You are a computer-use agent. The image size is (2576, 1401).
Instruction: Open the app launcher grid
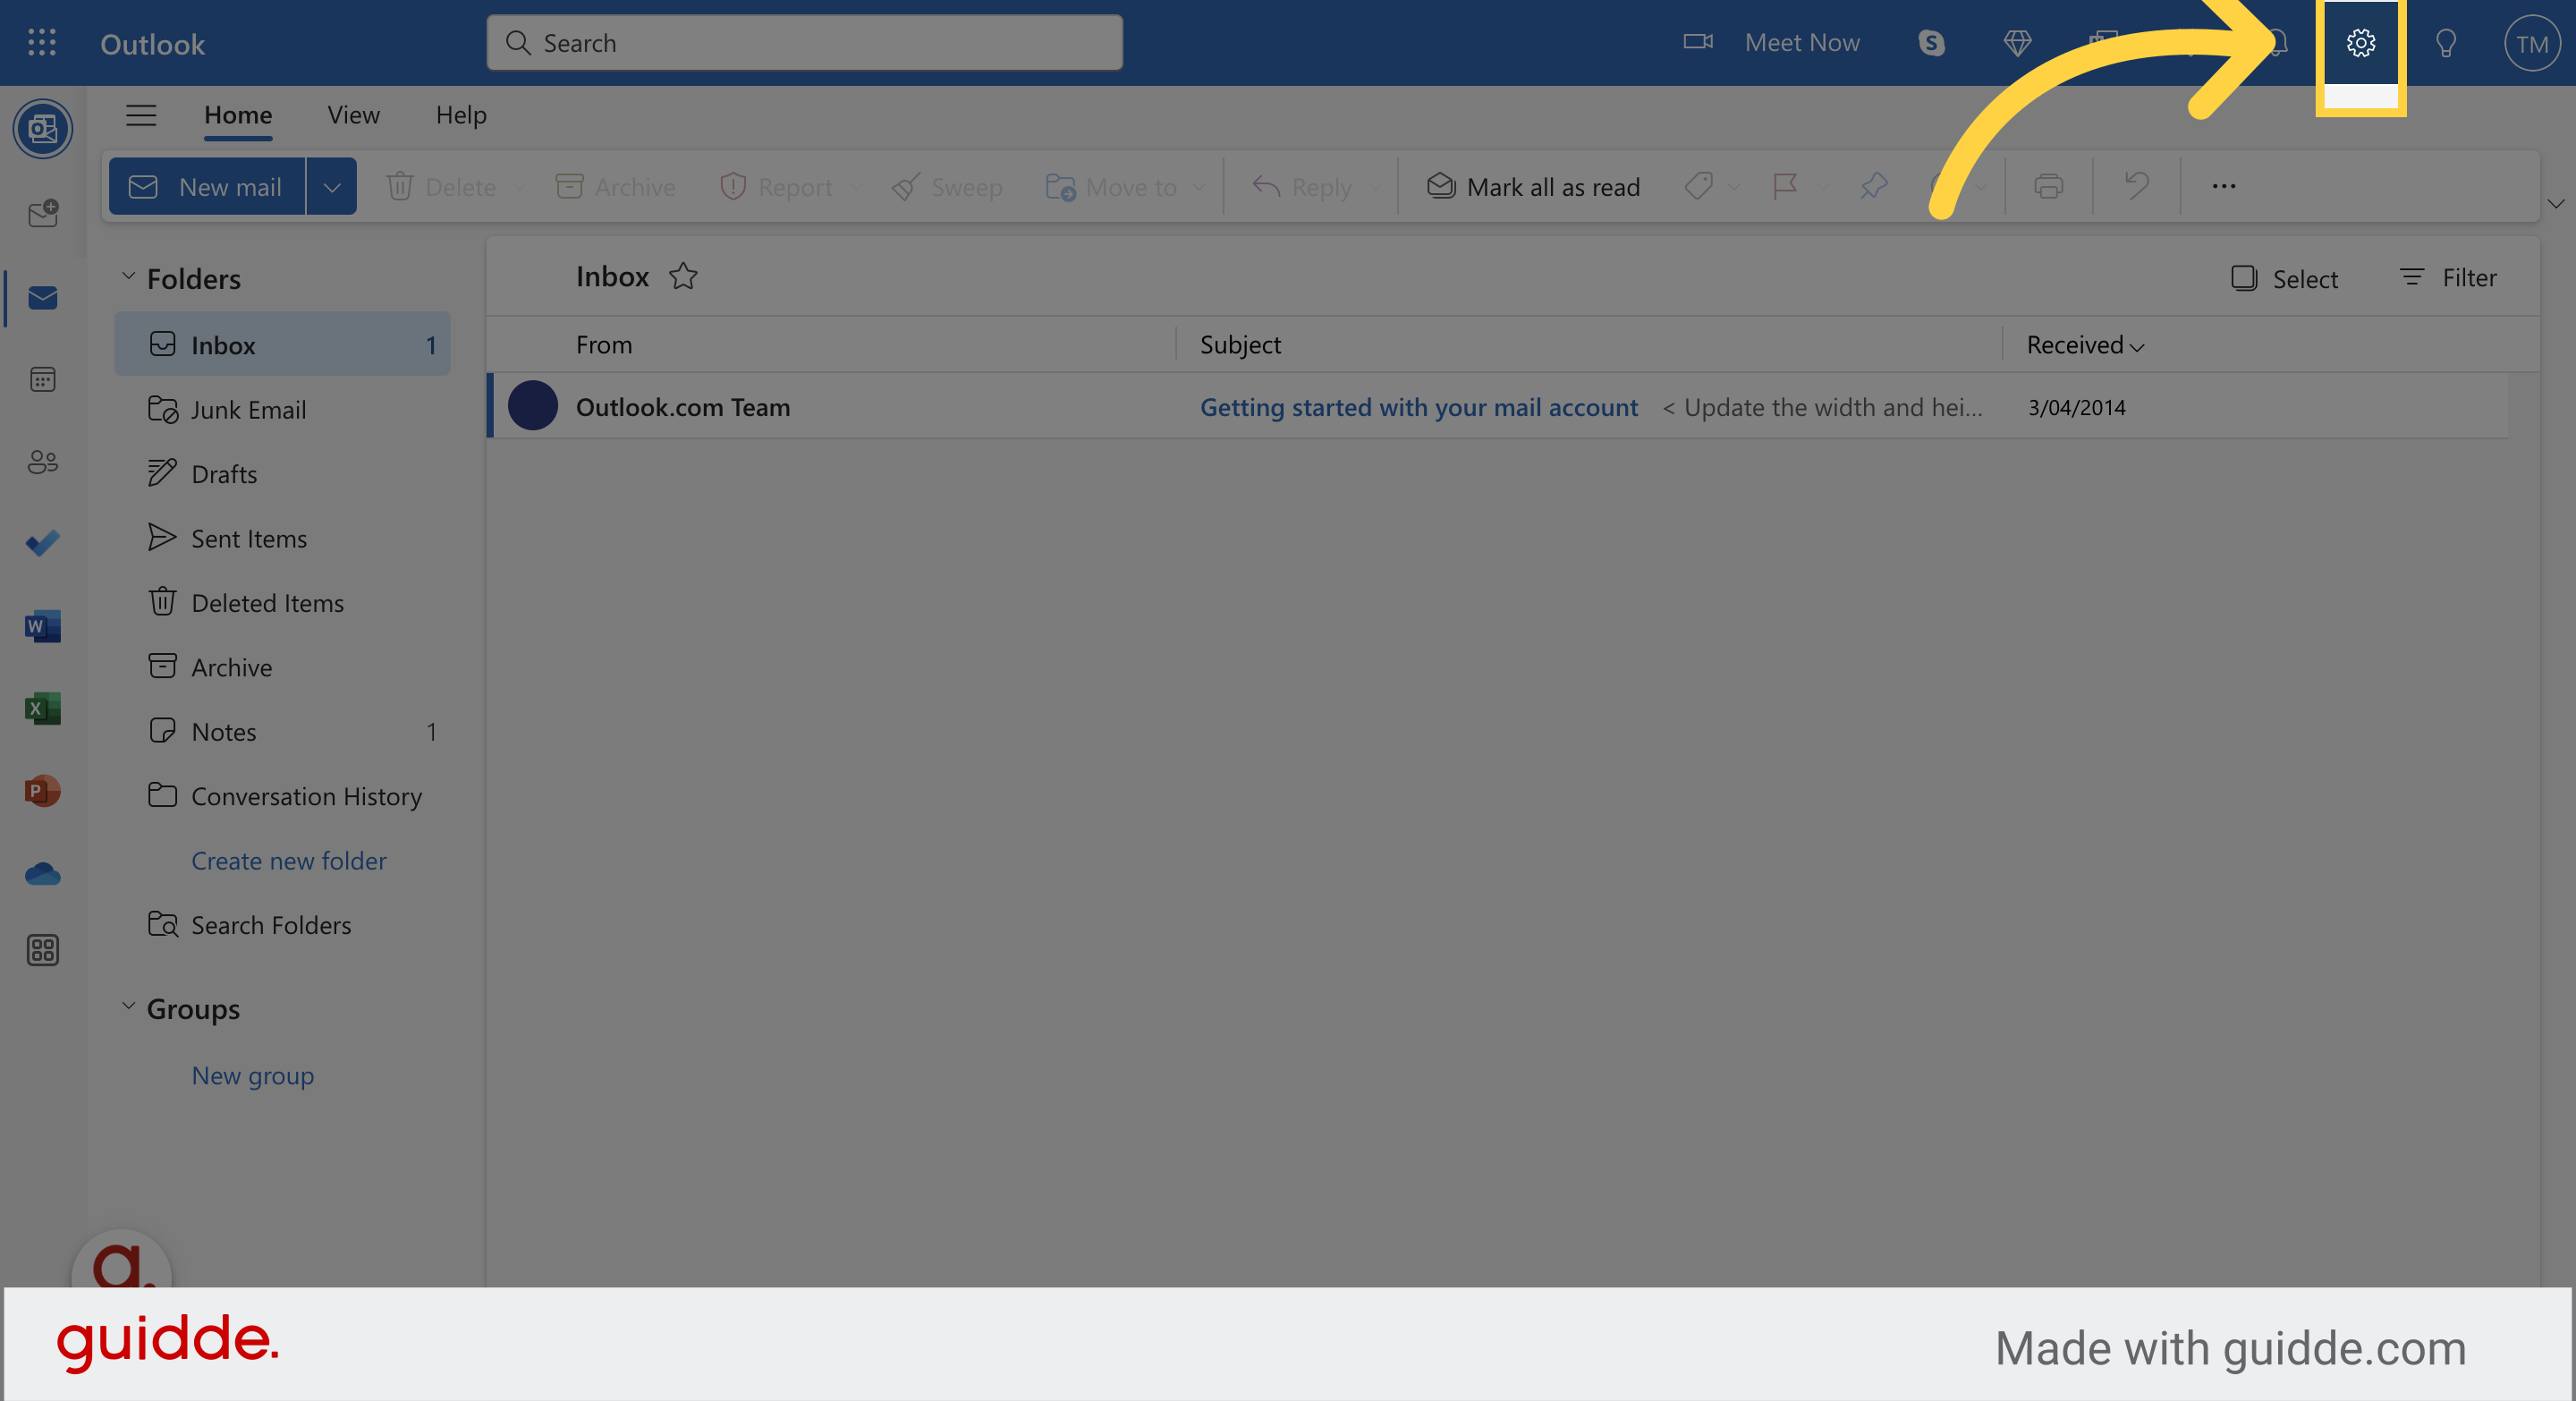click(42, 43)
